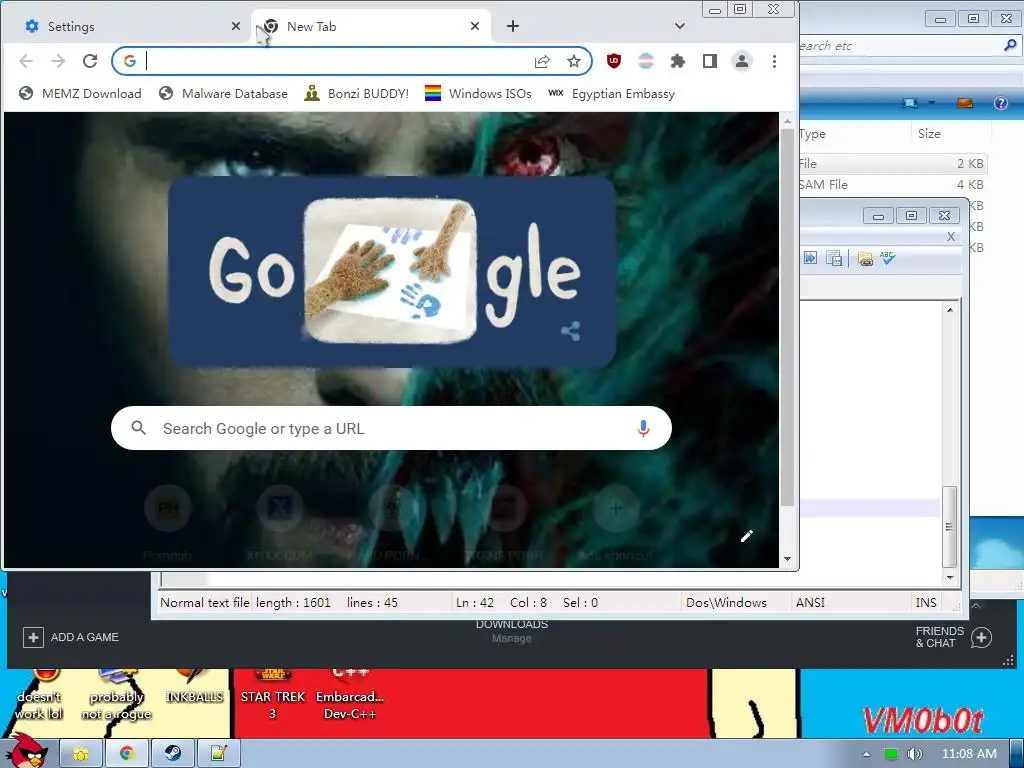This screenshot has height=768, width=1024.
Task: Open the Windows ISOs bookmark
Action: [x=478, y=93]
